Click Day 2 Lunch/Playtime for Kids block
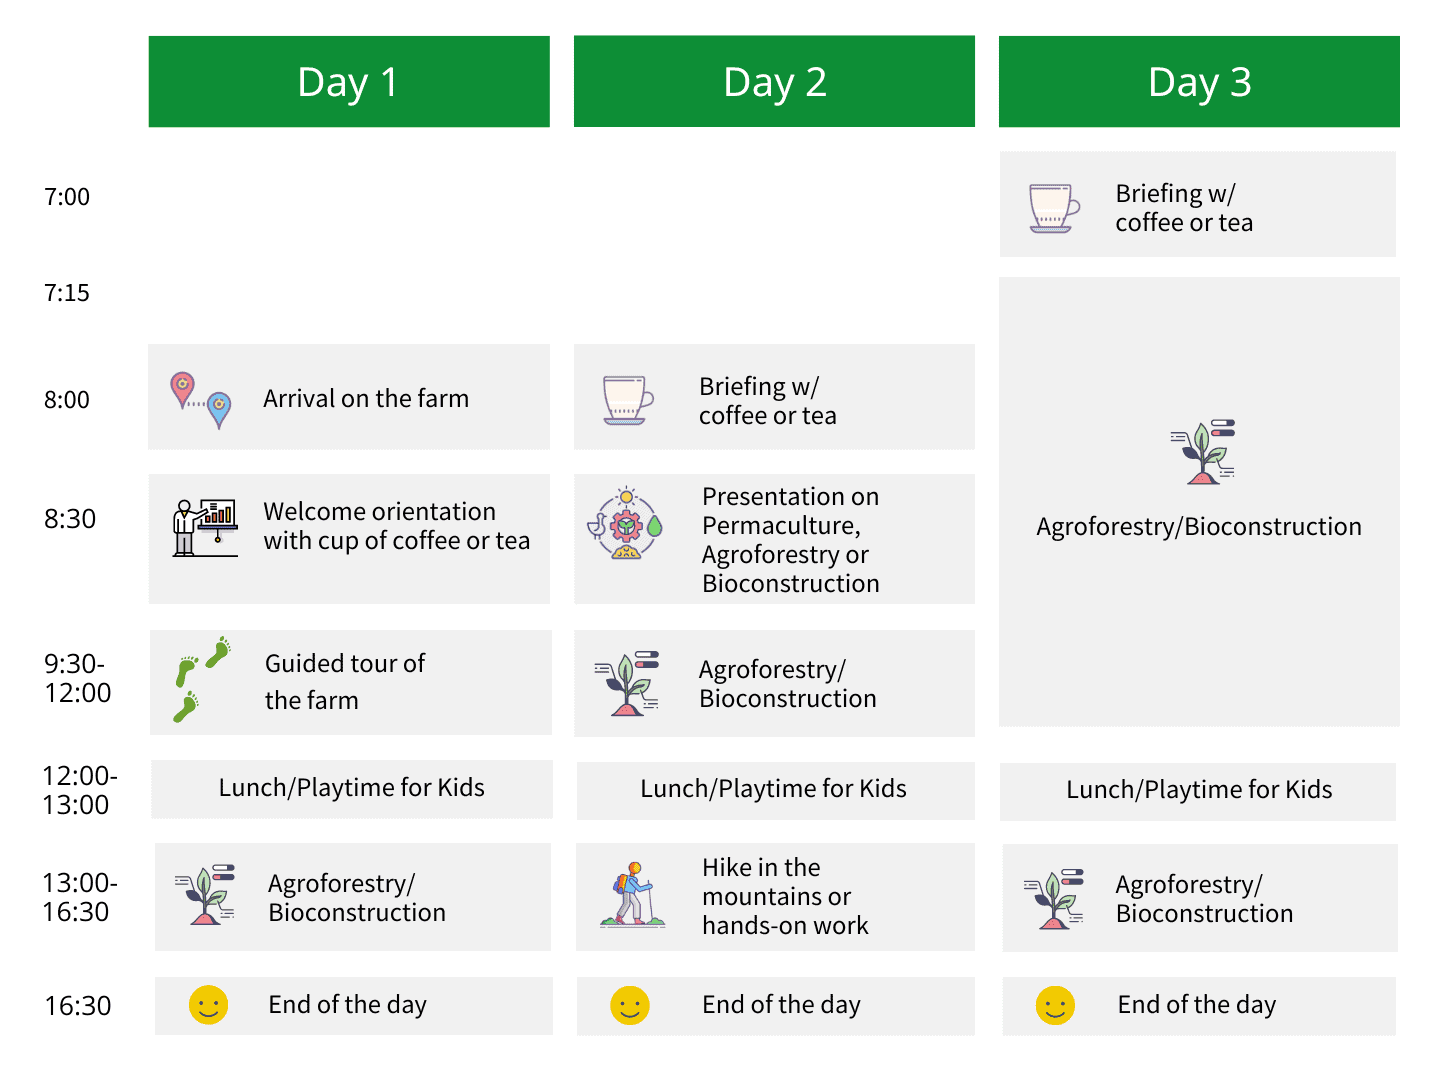Image resolution: width=1431 pixels, height=1066 pixels. coord(774,789)
